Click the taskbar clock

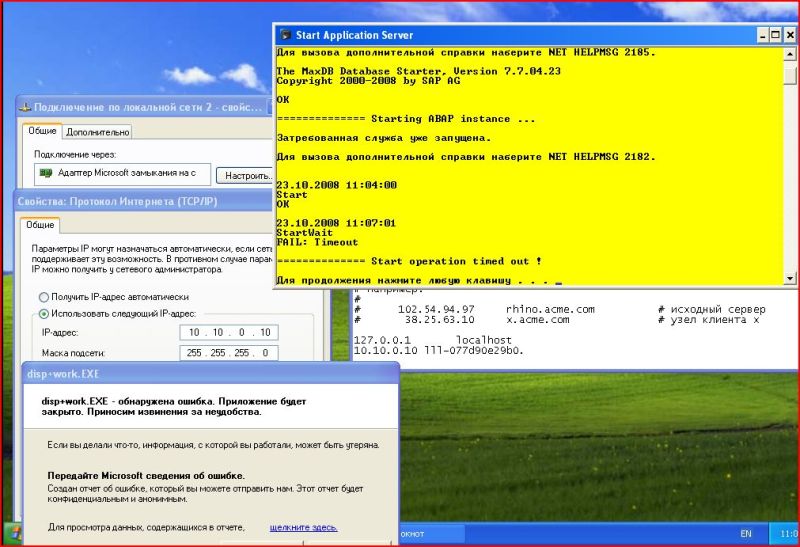click(788, 534)
